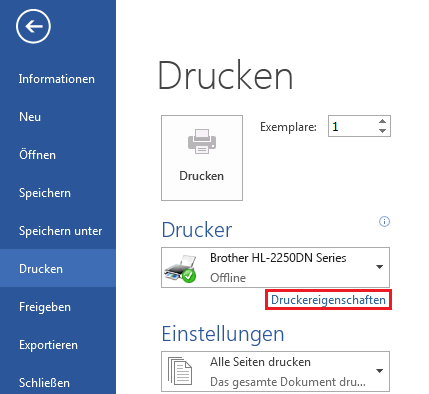Click the back arrow circle icon

pyautogui.click(x=33, y=26)
